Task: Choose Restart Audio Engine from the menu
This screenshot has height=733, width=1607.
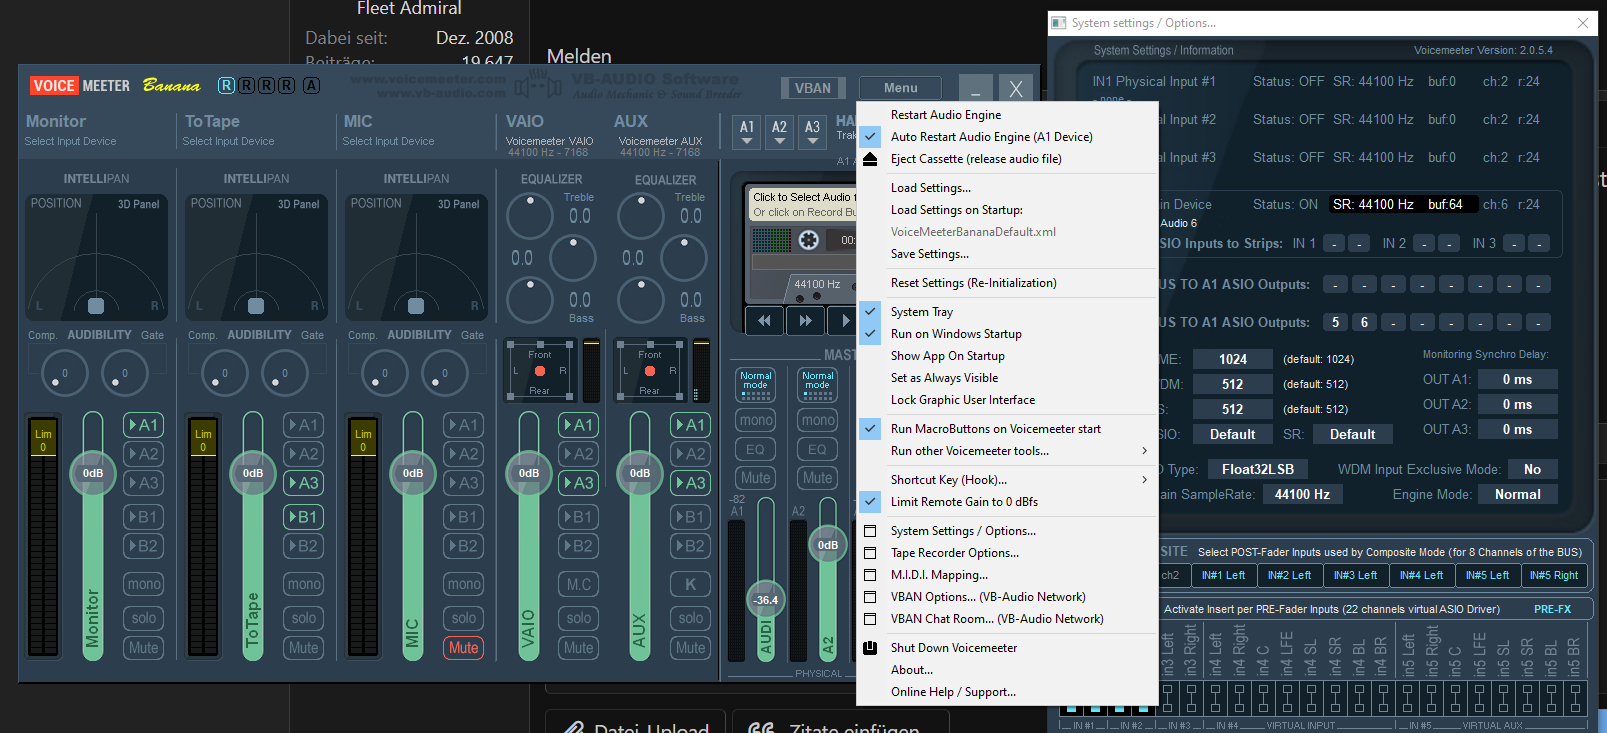Action: (1007, 115)
